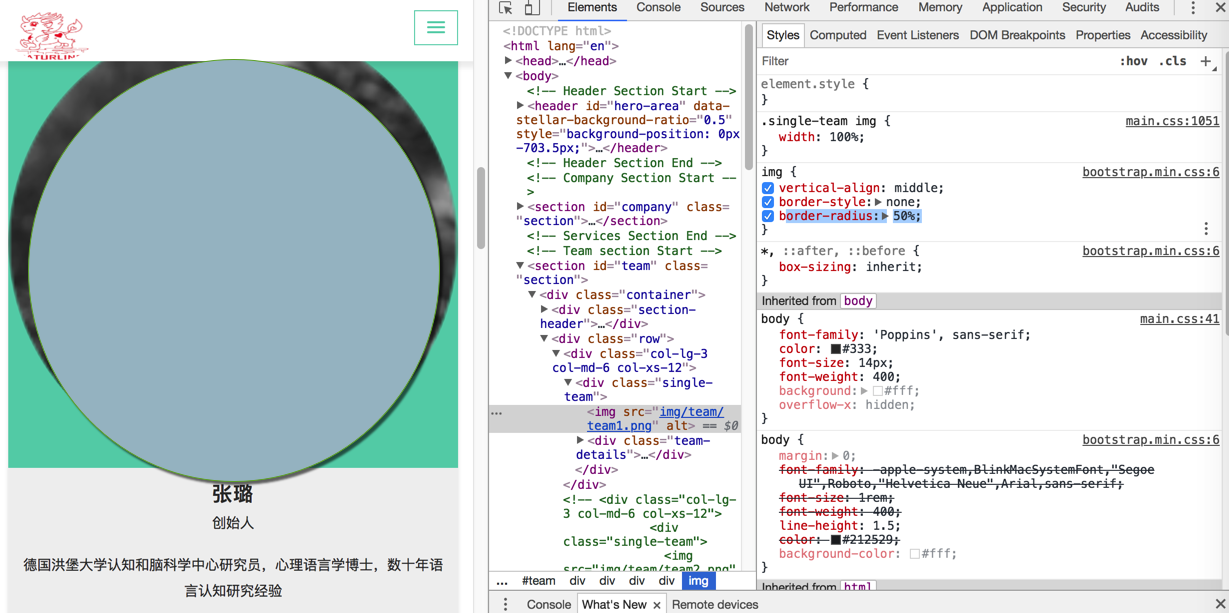
Task: Switch to the Computed pane
Action: (x=838, y=35)
